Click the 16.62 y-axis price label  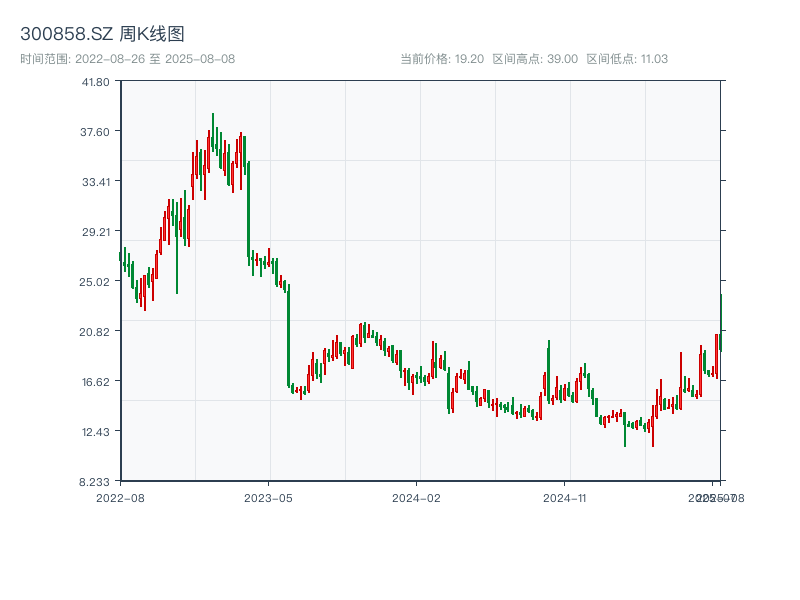pyautogui.click(x=96, y=382)
